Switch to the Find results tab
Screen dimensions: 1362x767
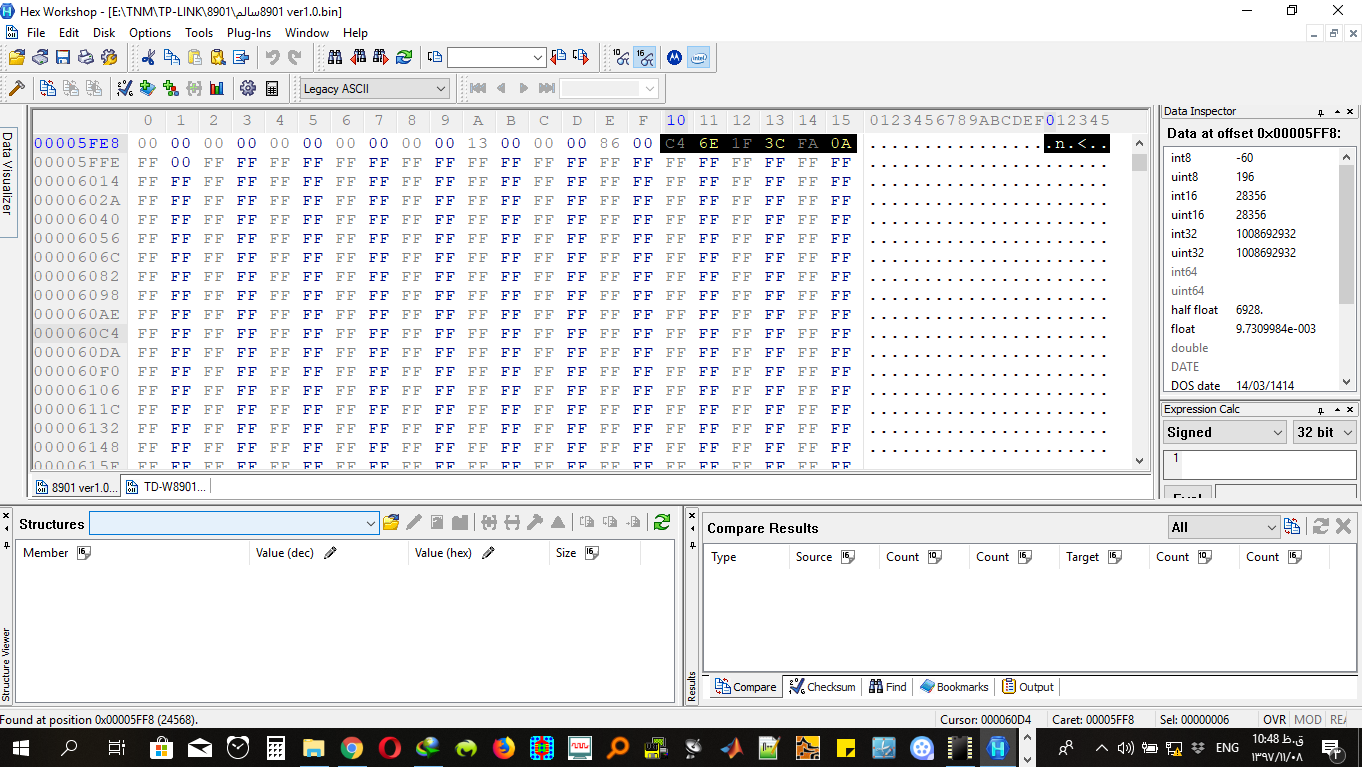tap(888, 687)
